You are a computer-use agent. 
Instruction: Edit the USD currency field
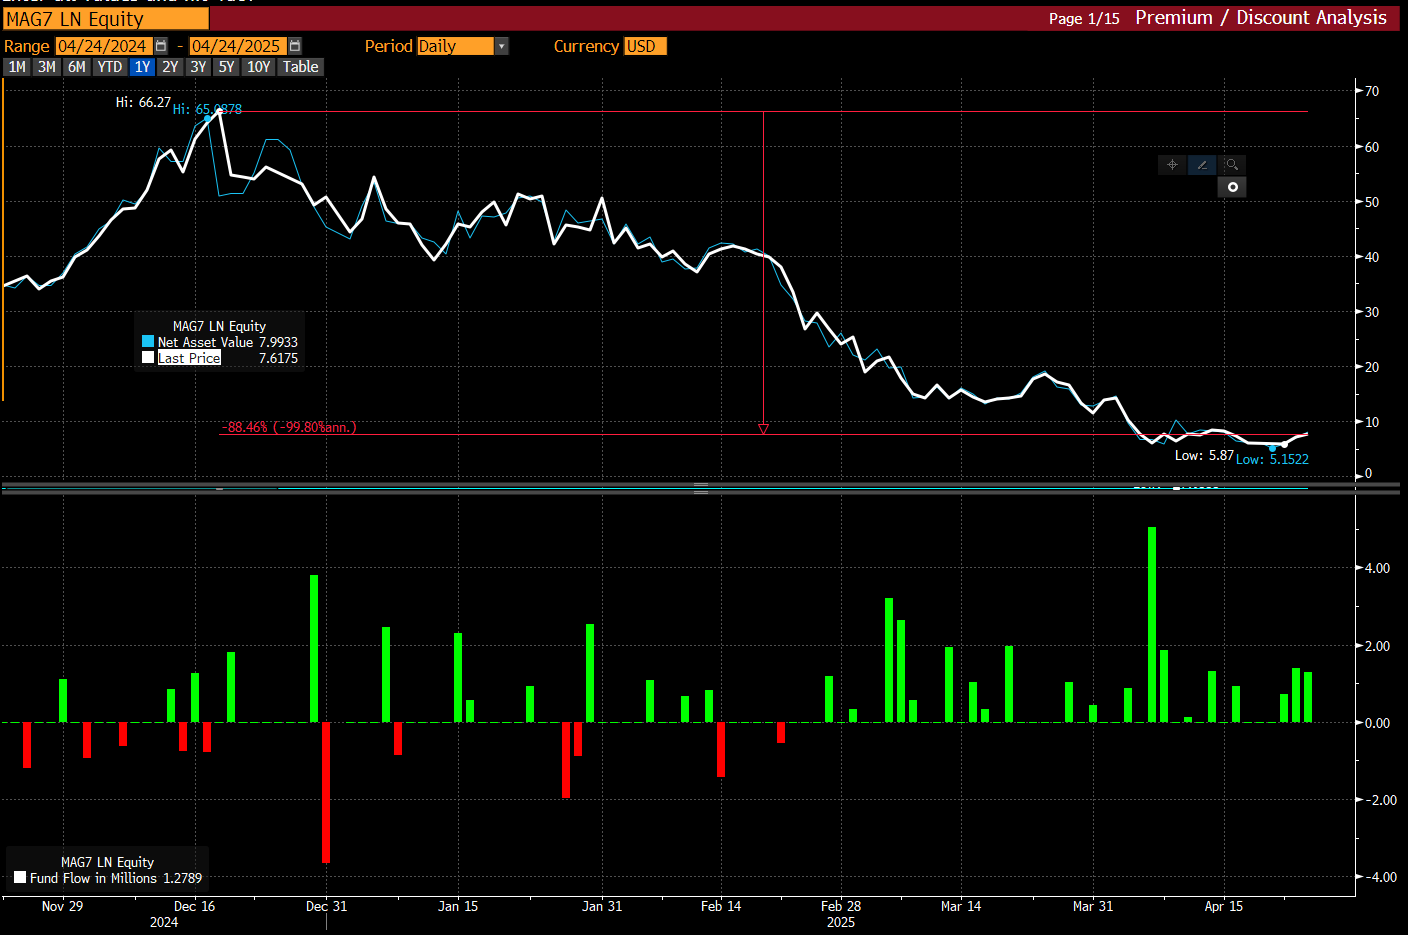[644, 46]
